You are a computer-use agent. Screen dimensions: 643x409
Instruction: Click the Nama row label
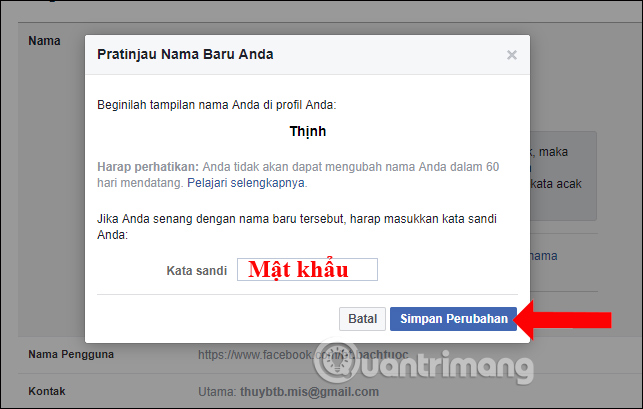(44, 41)
